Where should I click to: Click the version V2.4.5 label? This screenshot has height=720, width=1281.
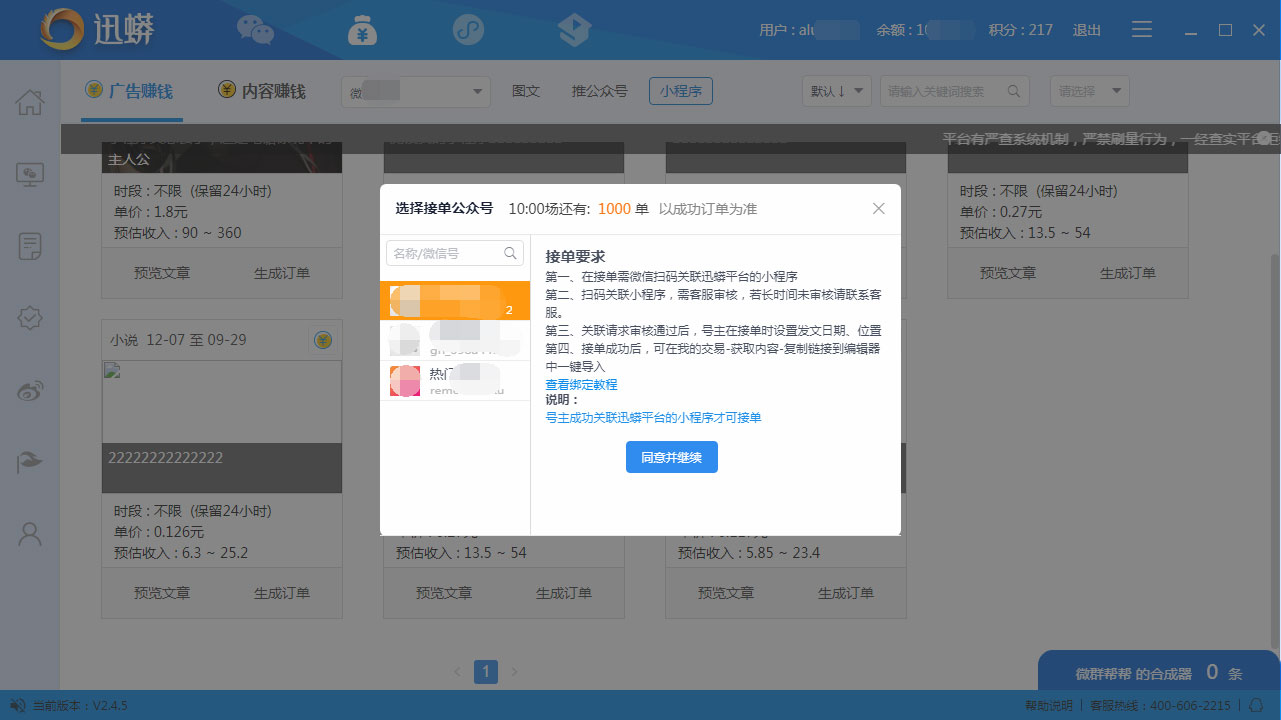[80, 705]
